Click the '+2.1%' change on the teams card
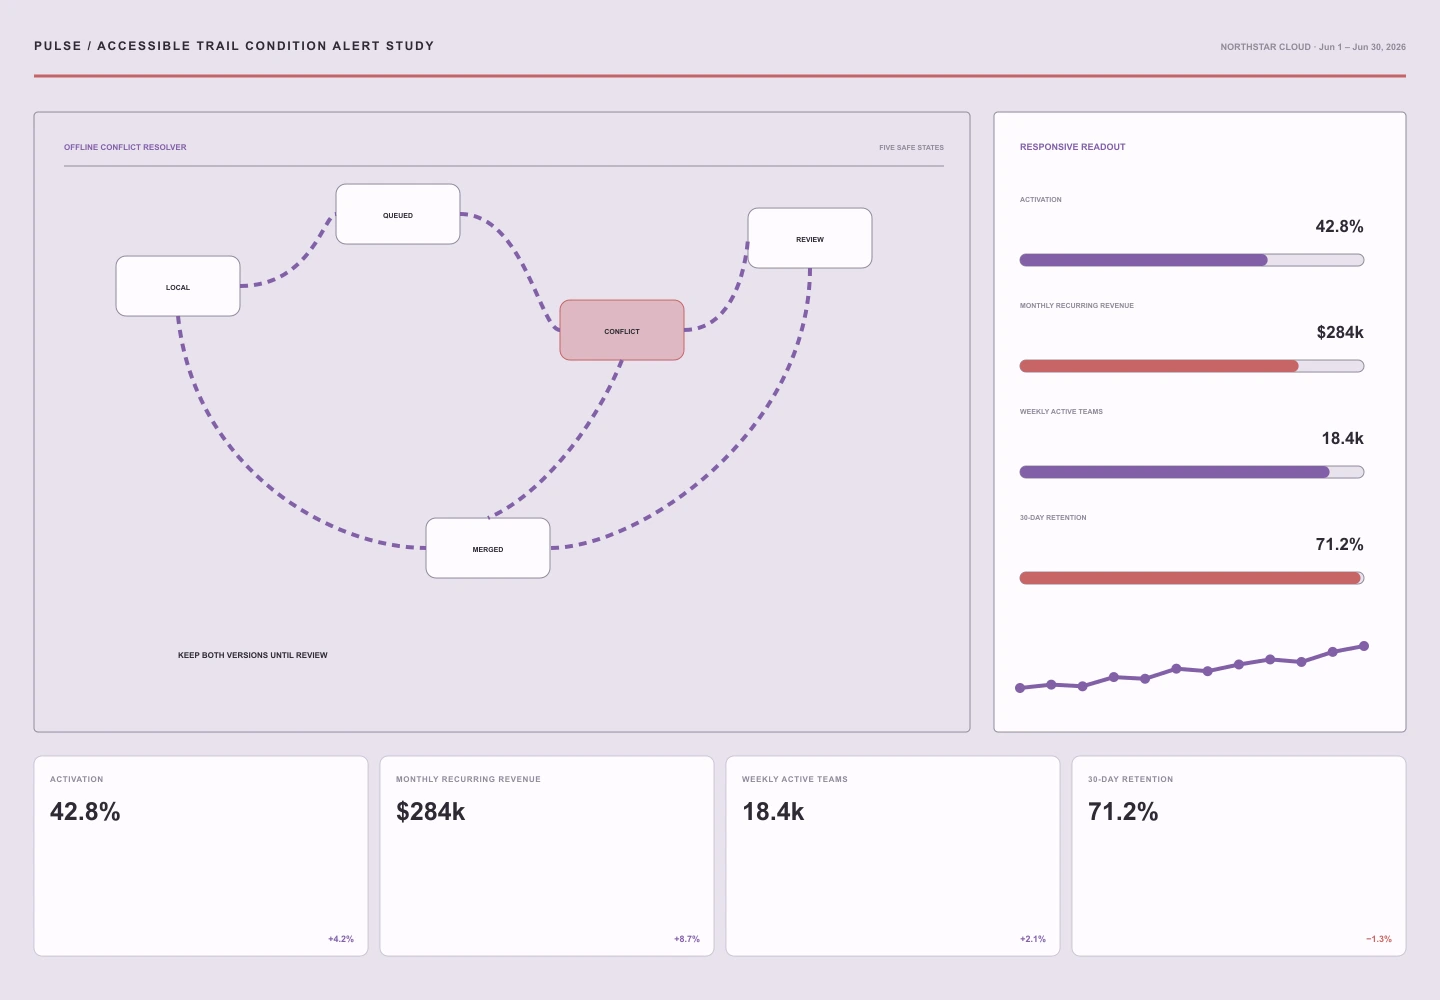Screen dimensions: 1440x1000 (1033, 939)
